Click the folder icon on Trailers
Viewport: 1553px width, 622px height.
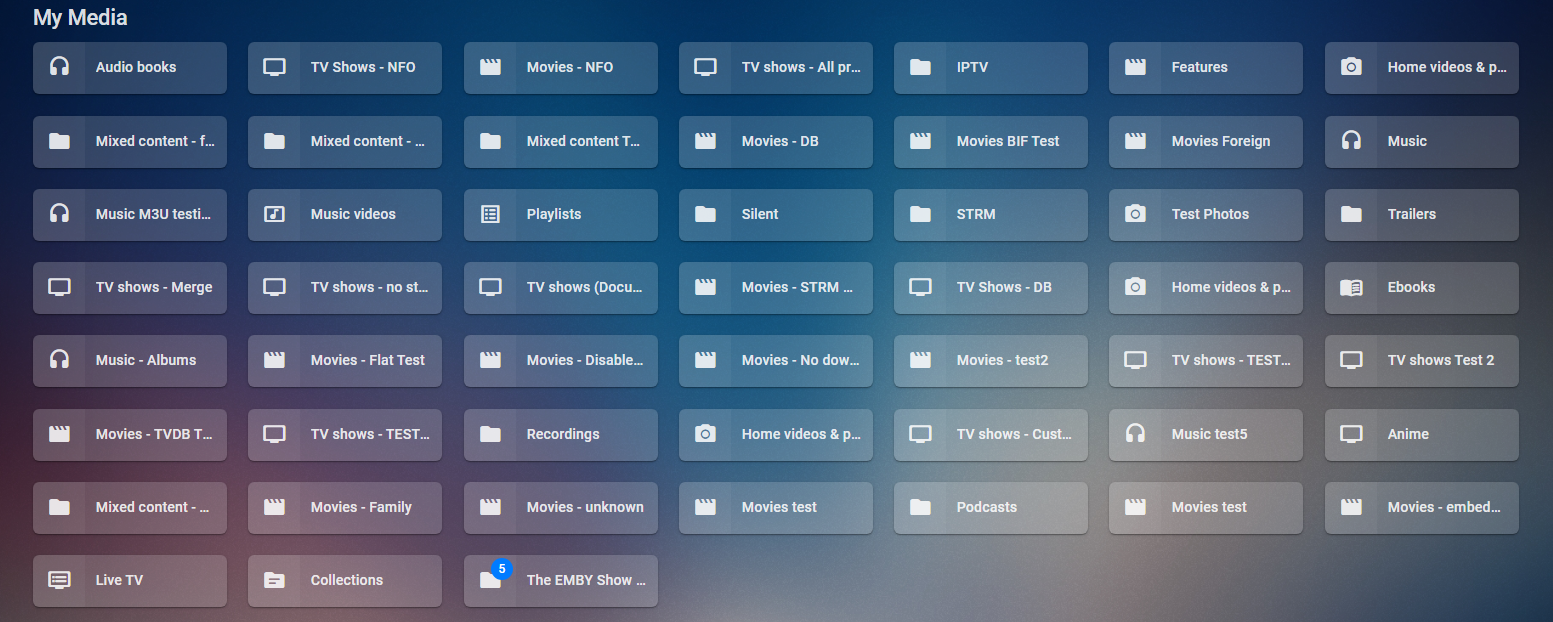pyautogui.click(x=1351, y=214)
